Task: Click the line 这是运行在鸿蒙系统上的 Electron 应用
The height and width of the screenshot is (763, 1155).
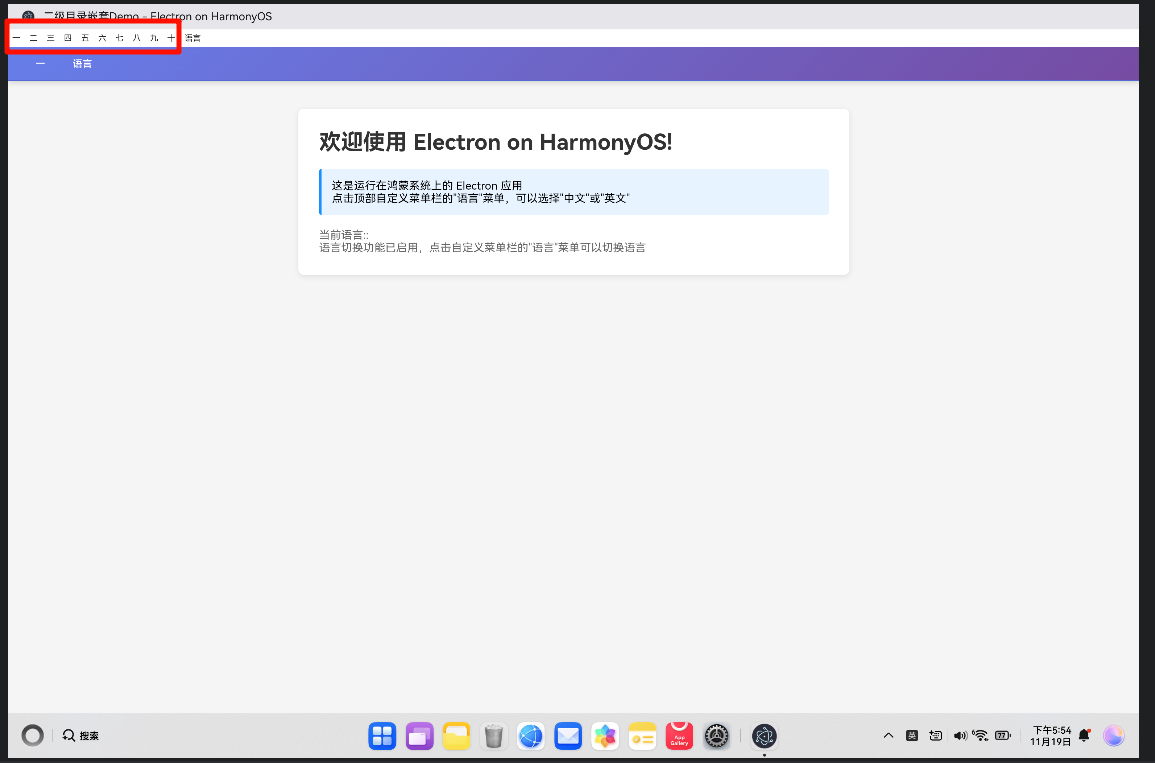Action: click(x=426, y=186)
